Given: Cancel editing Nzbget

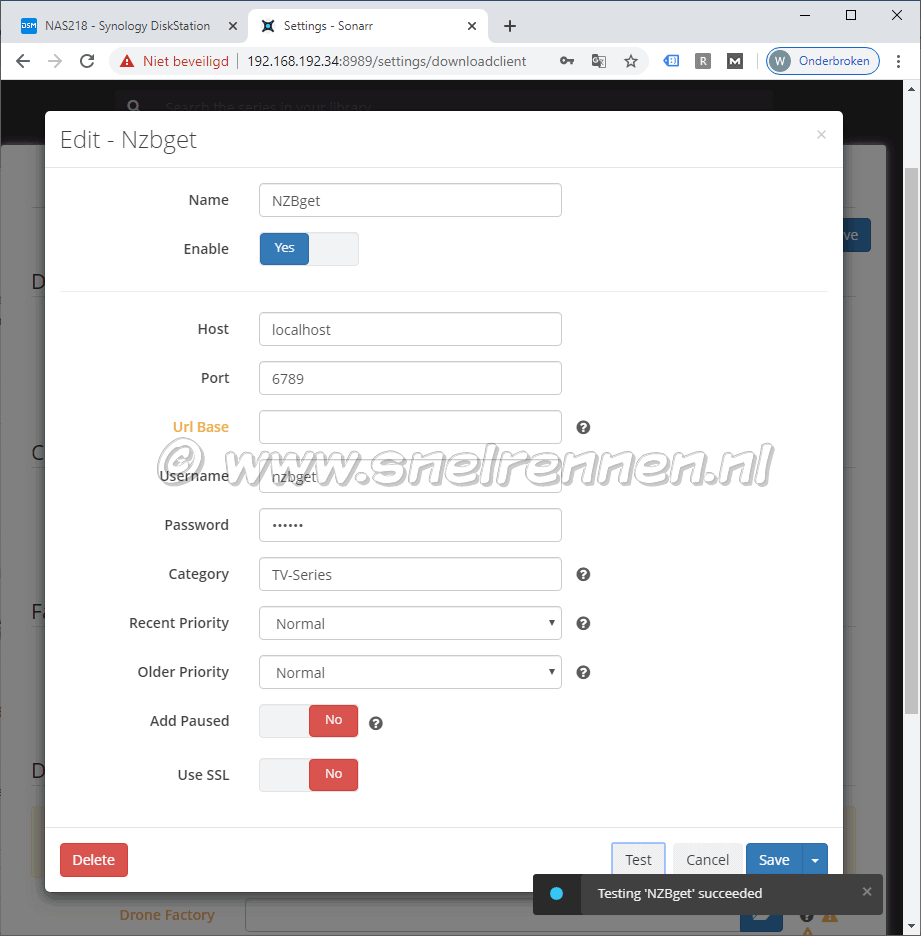Looking at the screenshot, I should click(707, 858).
